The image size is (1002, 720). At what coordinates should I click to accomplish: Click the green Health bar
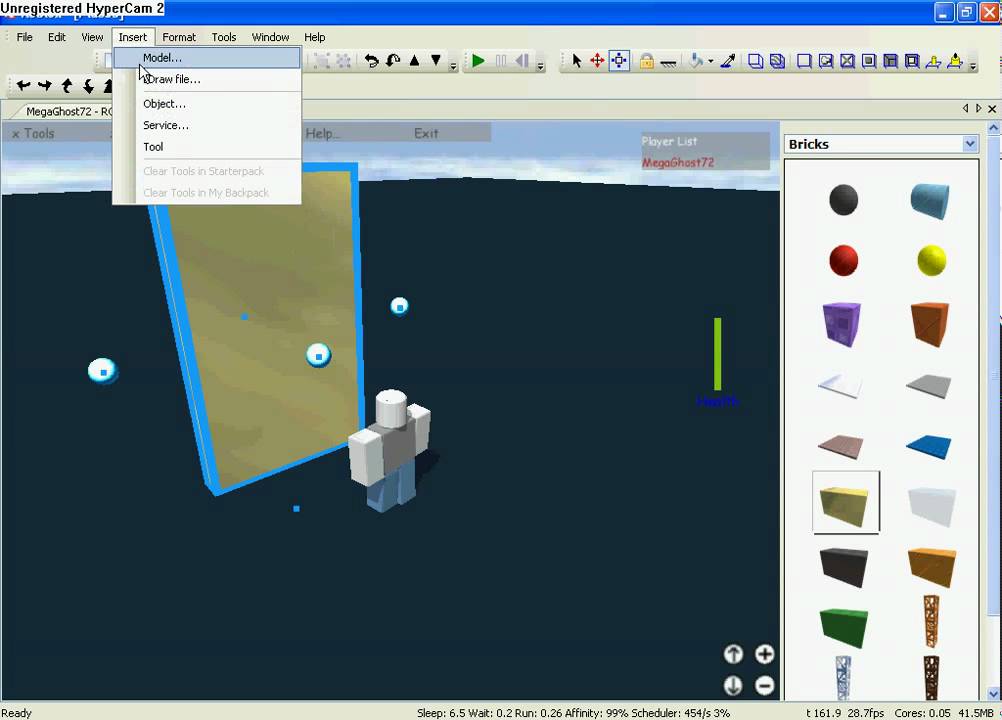point(718,354)
